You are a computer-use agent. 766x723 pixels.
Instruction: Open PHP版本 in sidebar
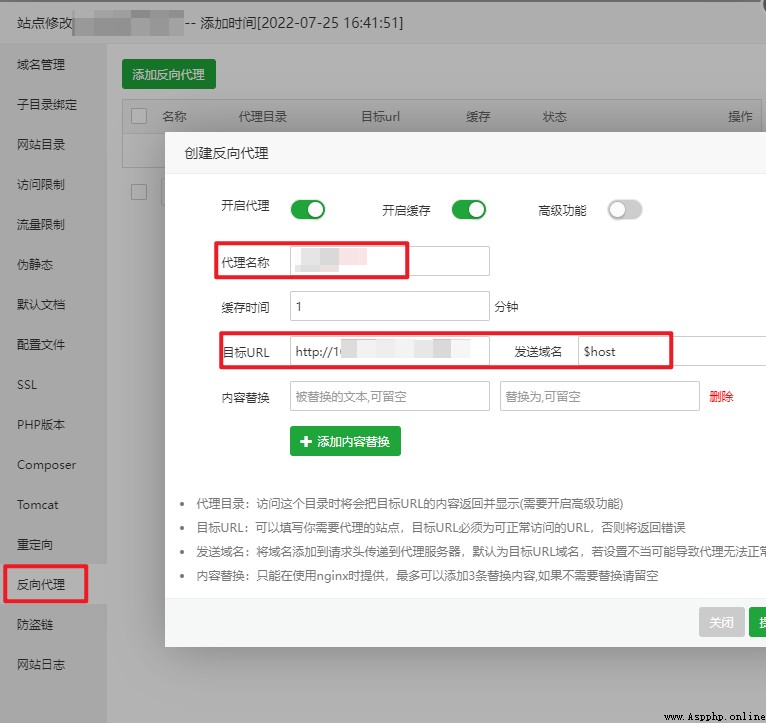[41, 425]
